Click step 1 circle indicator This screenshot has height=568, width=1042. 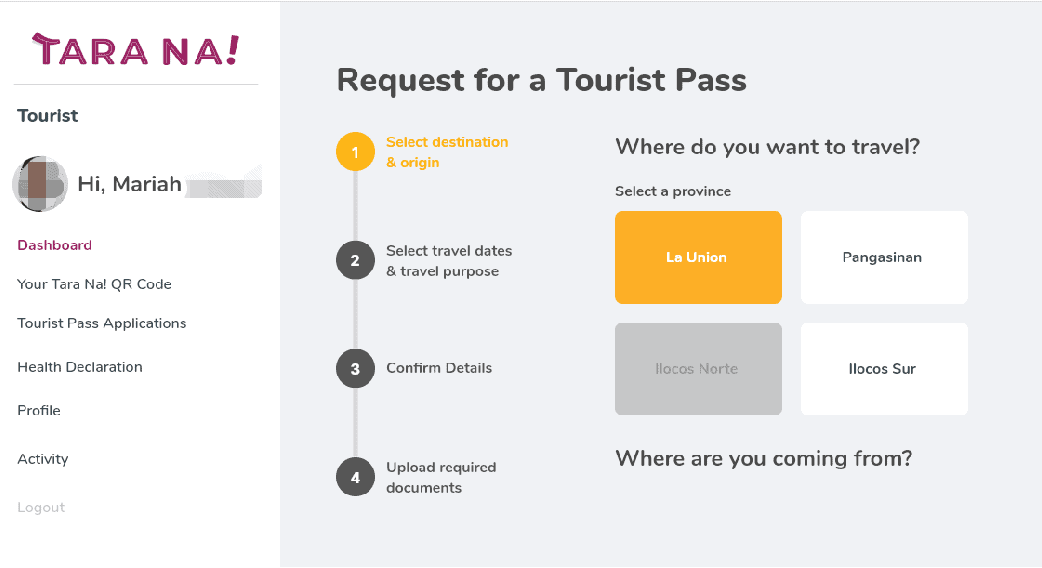click(355, 152)
